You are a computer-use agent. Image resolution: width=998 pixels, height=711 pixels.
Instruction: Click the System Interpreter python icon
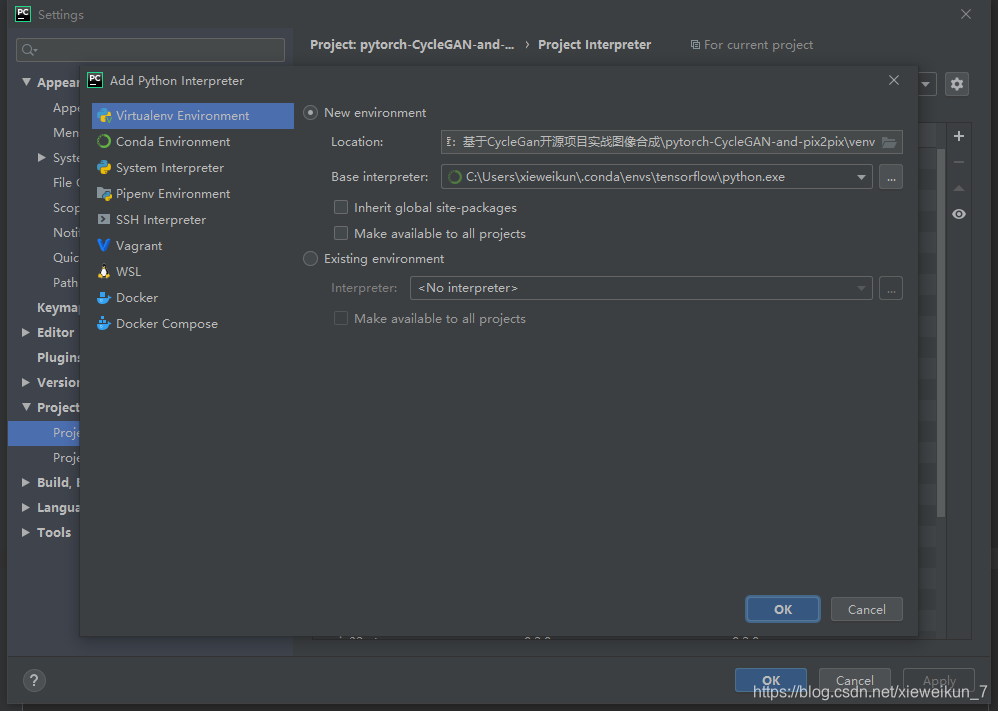pos(104,167)
